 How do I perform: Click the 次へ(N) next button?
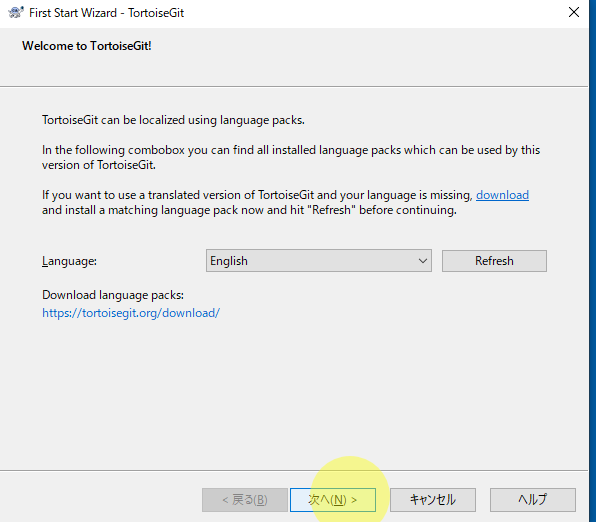pos(333,500)
